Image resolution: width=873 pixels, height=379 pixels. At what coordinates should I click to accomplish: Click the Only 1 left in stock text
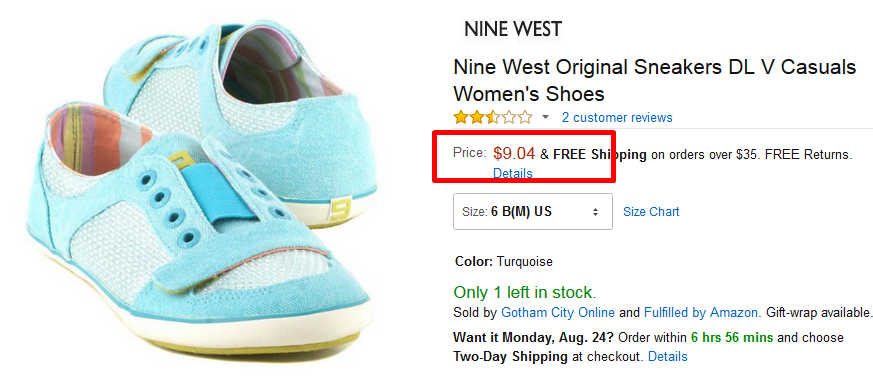[x=524, y=292]
